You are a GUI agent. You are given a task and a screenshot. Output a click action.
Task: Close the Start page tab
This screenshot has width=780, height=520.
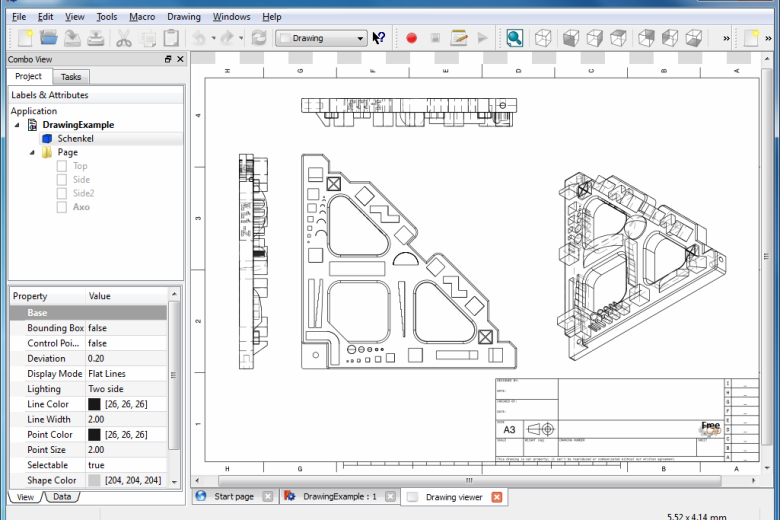[x=268, y=497]
